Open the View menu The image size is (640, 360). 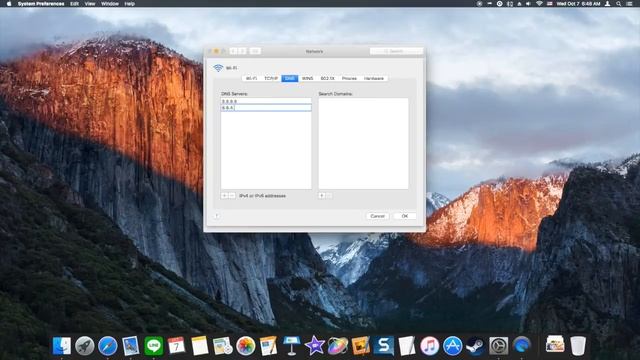(x=90, y=4)
